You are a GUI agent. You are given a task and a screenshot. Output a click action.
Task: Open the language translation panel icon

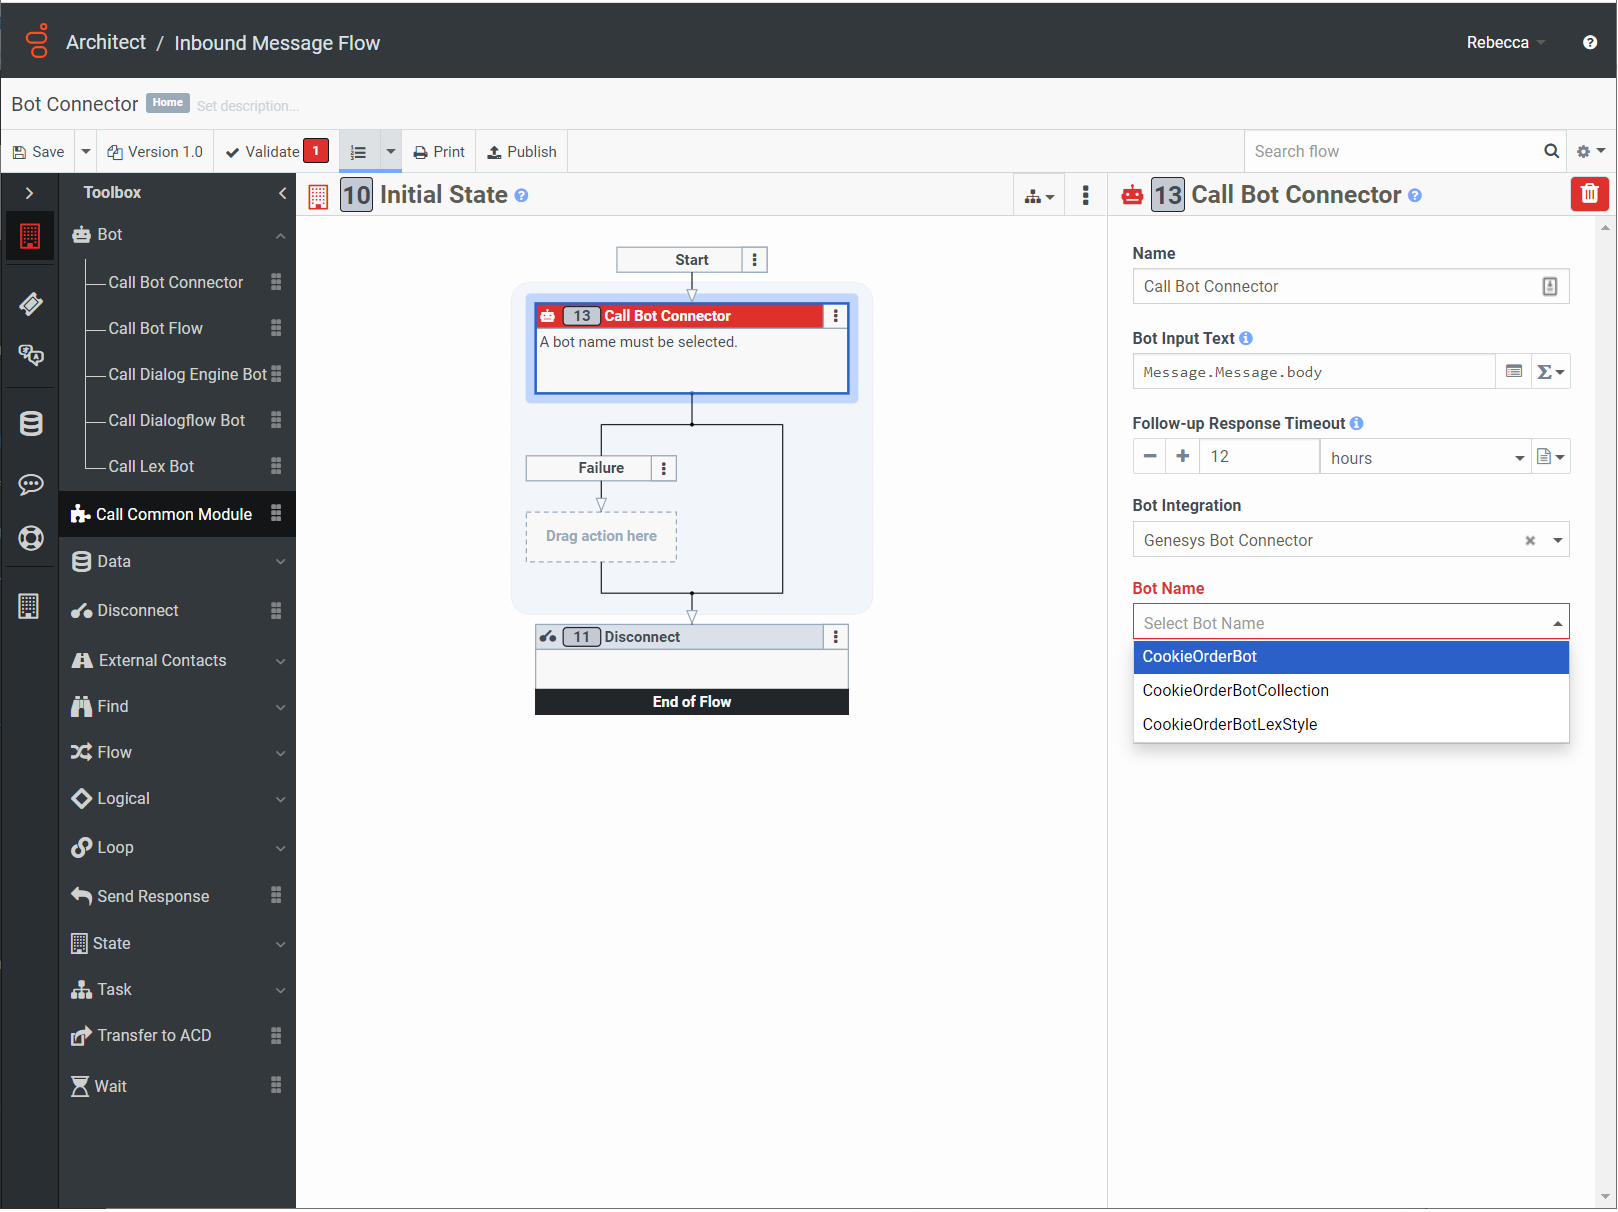[x=30, y=356]
